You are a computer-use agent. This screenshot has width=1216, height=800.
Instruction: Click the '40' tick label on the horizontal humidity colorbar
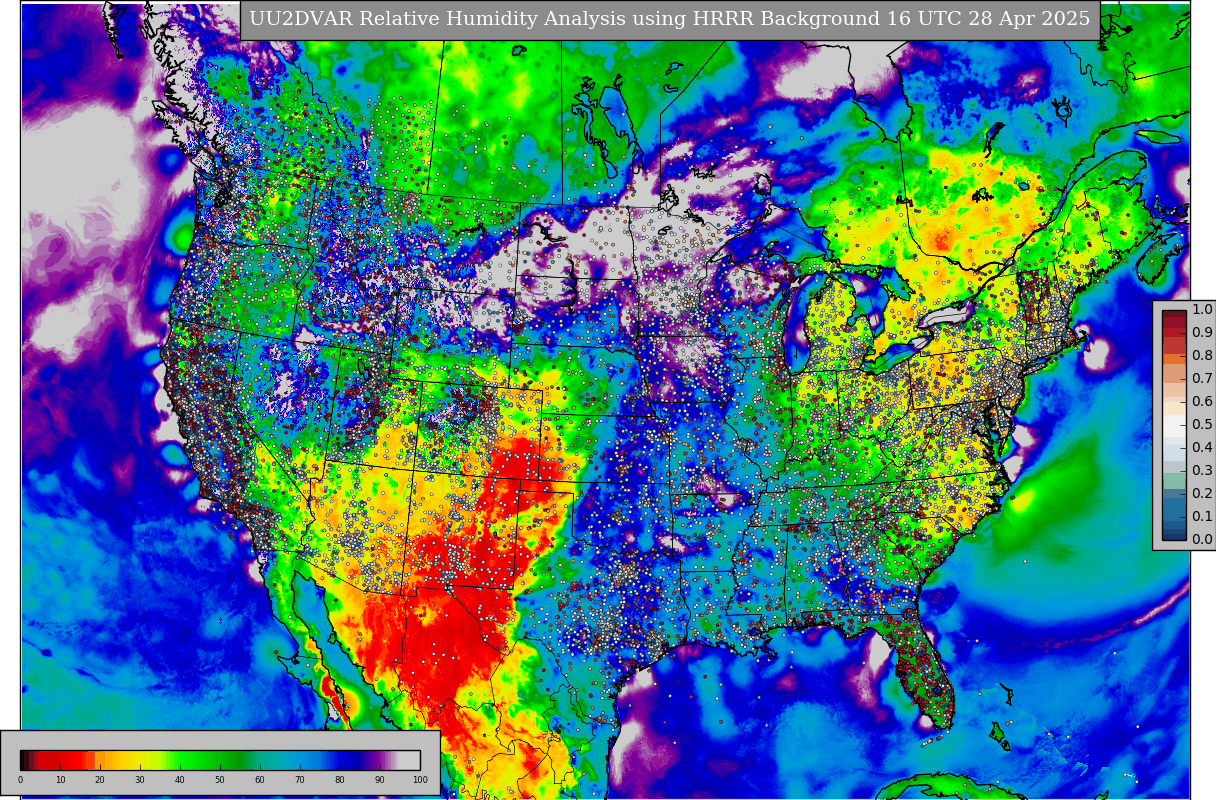click(x=180, y=780)
